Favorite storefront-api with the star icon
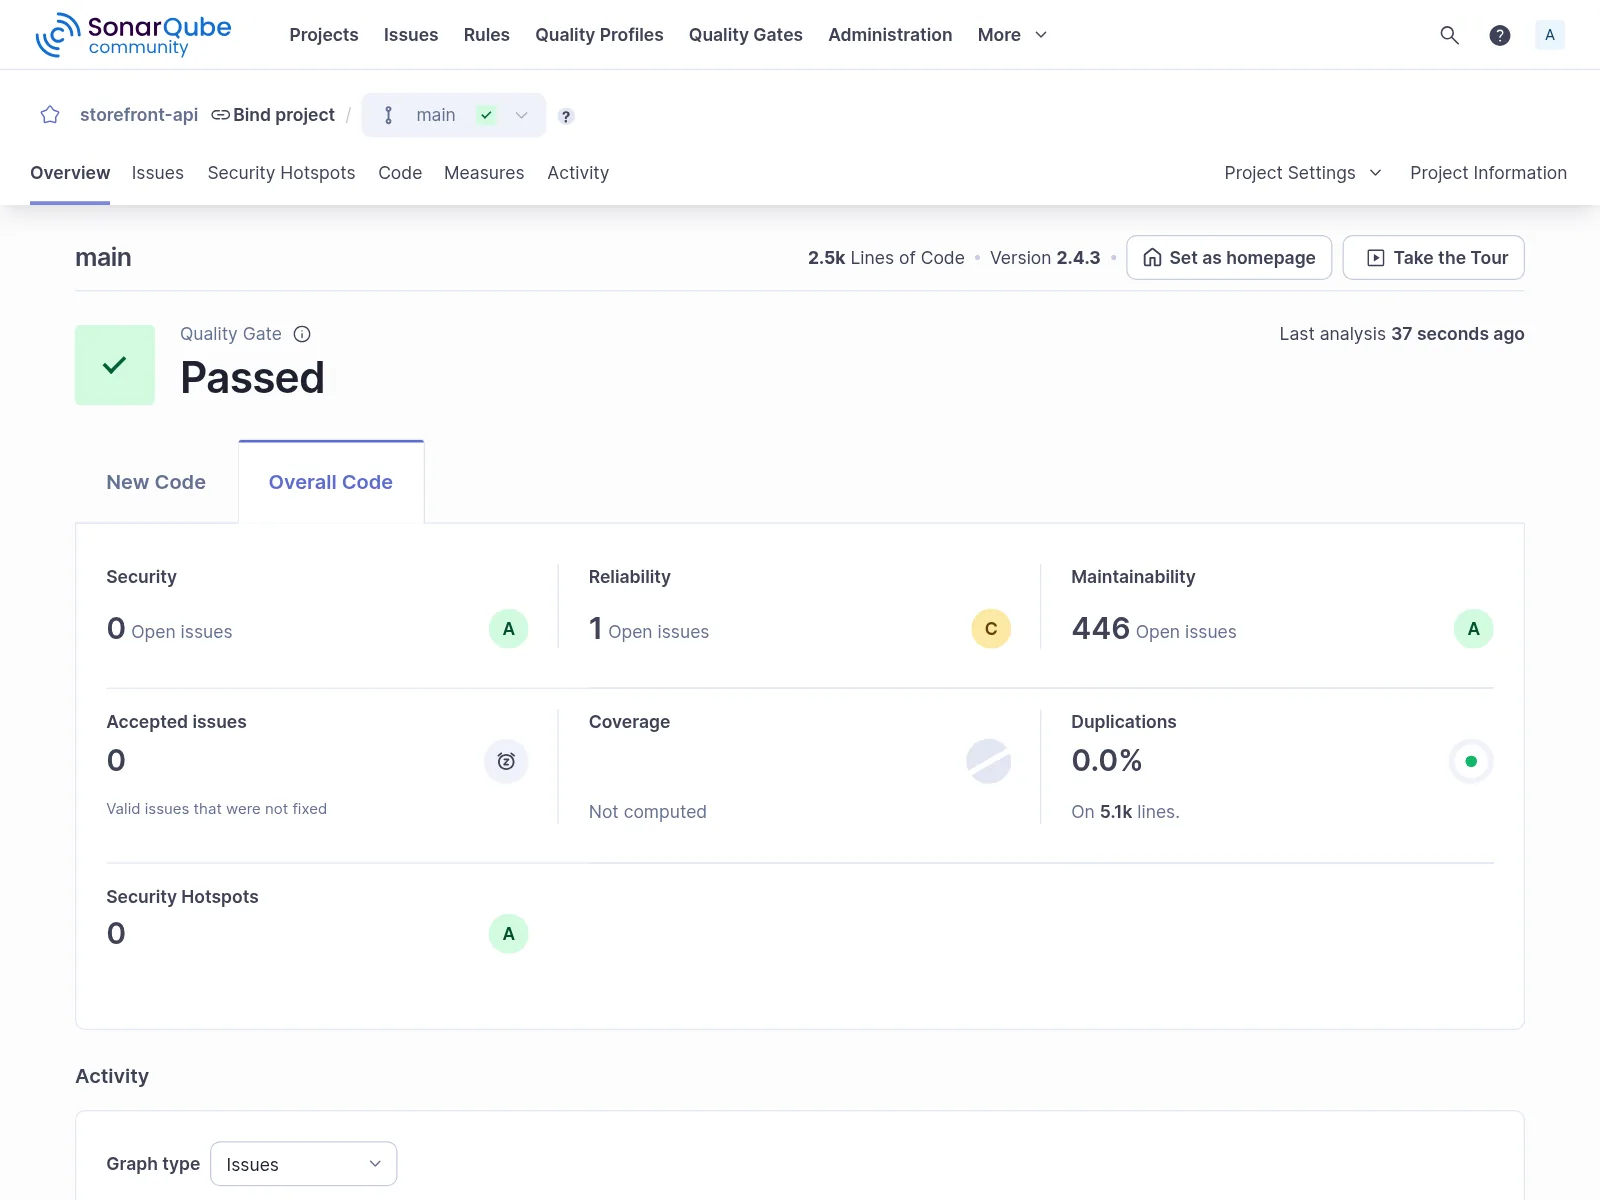The height and width of the screenshot is (1200, 1600). (x=50, y=115)
